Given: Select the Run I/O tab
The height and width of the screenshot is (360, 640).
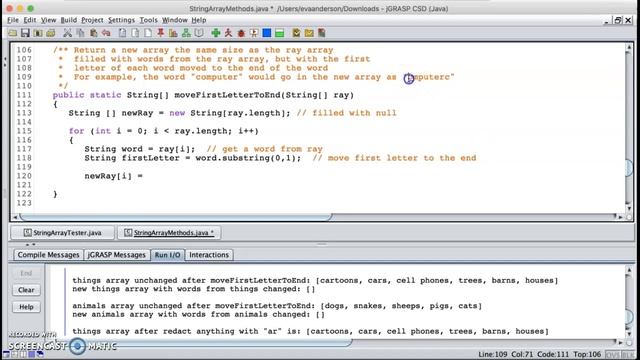Looking at the screenshot, I should (167, 255).
